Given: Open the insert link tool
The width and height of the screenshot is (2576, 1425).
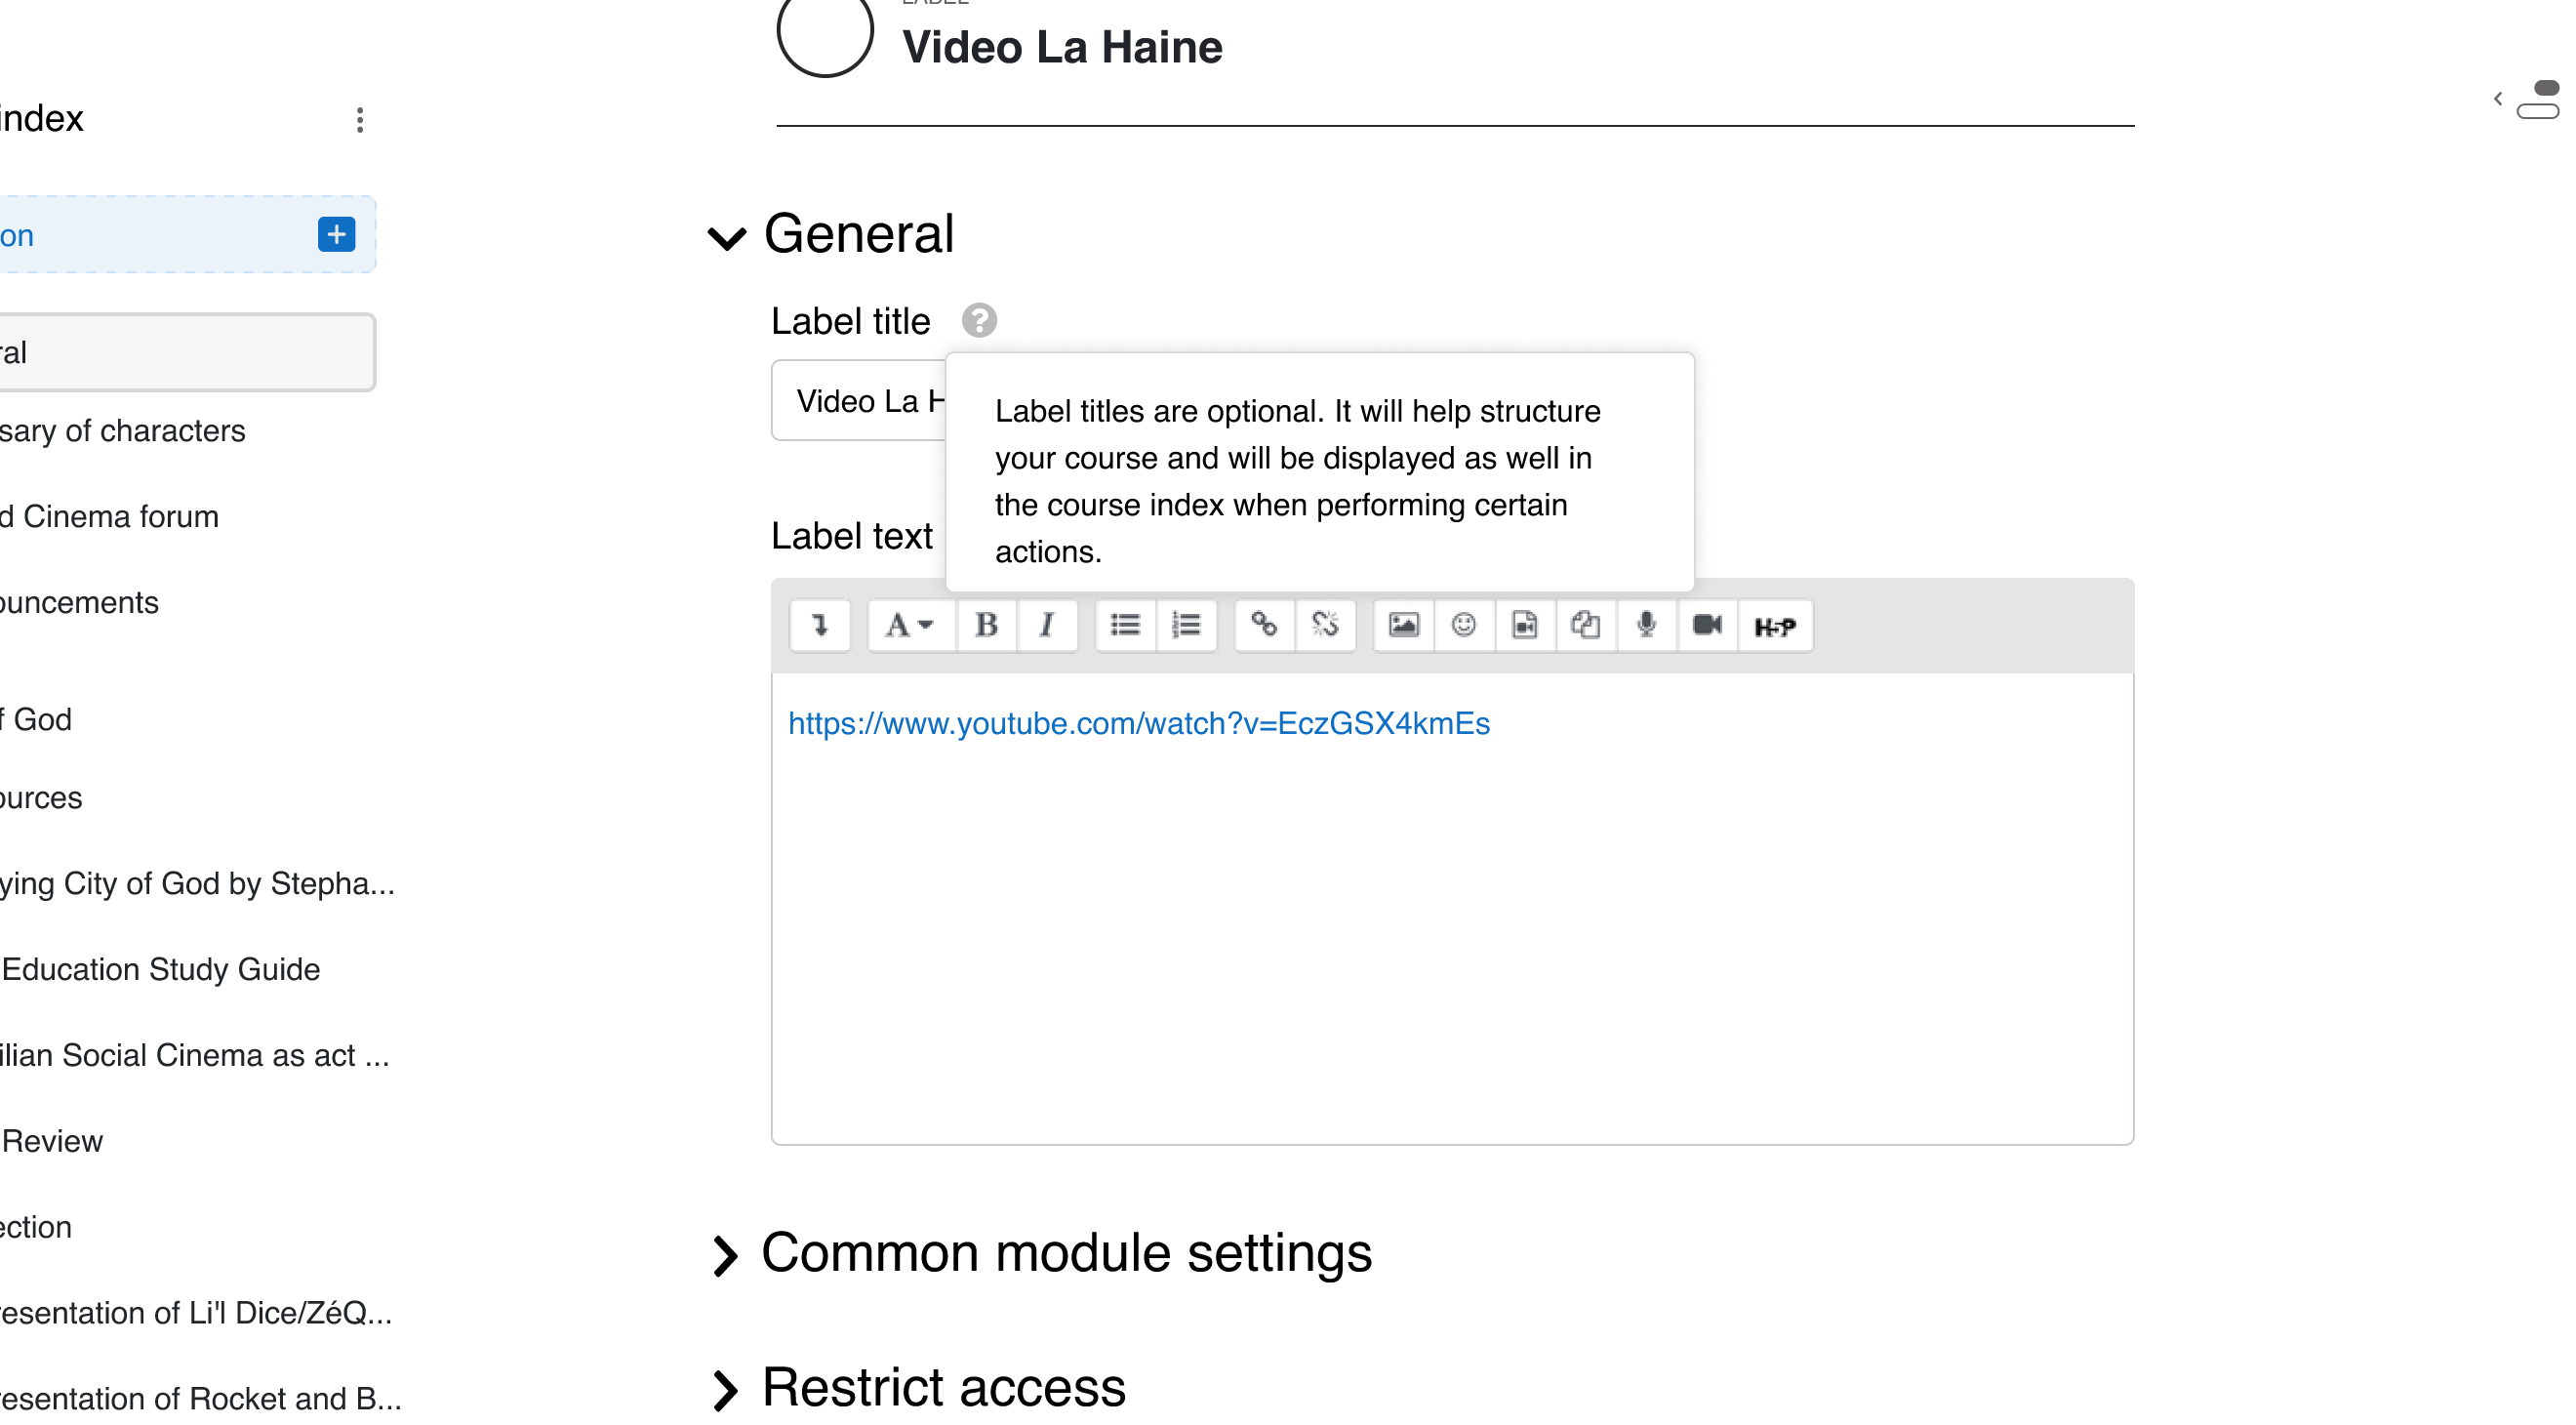Looking at the screenshot, I should pyautogui.click(x=1264, y=625).
